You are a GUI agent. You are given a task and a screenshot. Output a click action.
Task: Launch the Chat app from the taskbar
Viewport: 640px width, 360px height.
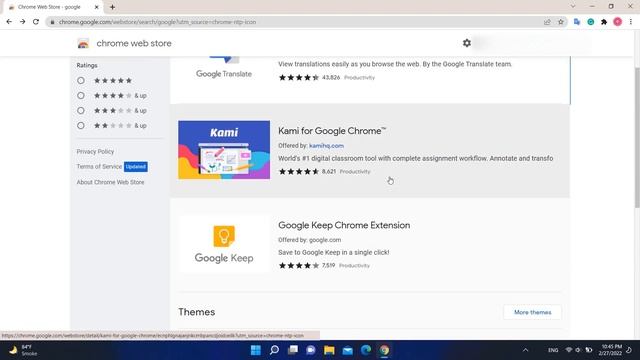point(311,350)
